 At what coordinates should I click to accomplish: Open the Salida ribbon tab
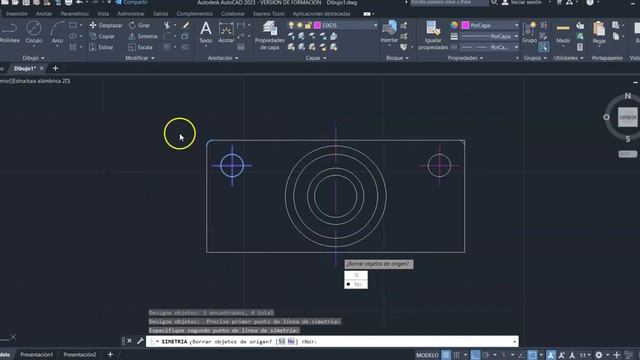pyautogui.click(x=160, y=13)
